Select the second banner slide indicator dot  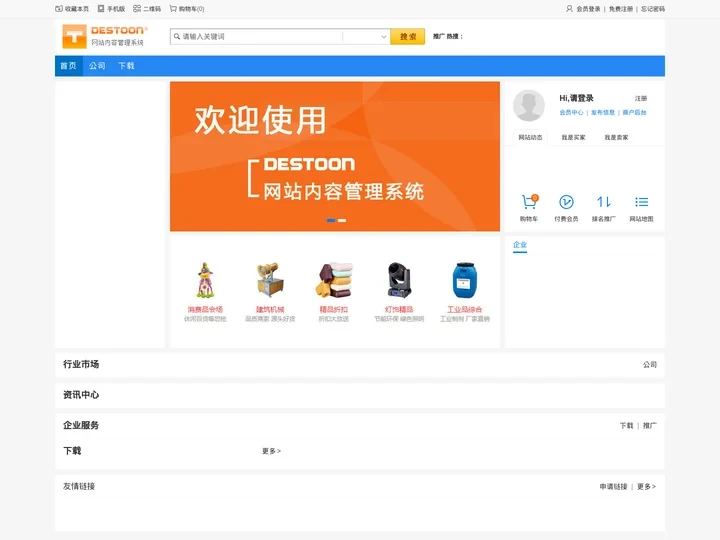coord(342,220)
